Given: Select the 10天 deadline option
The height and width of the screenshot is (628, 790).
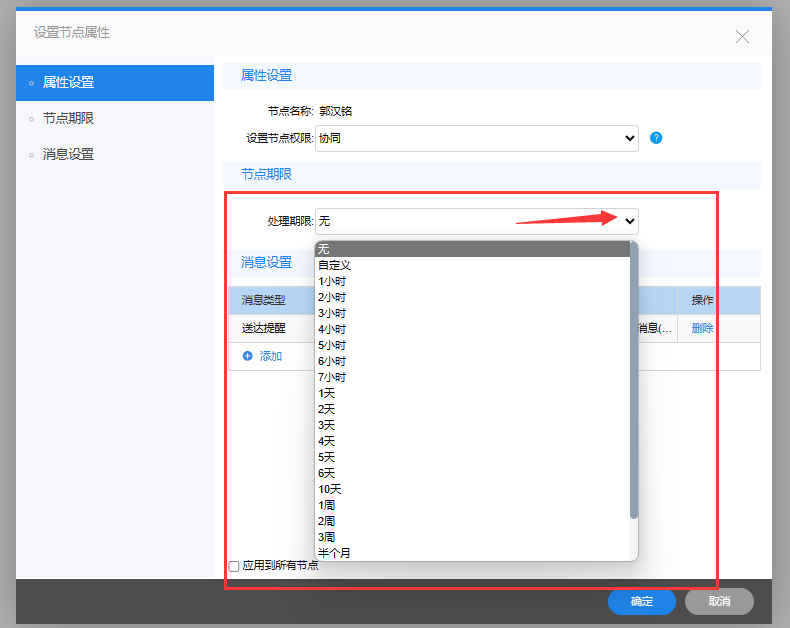Looking at the screenshot, I should (330, 489).
